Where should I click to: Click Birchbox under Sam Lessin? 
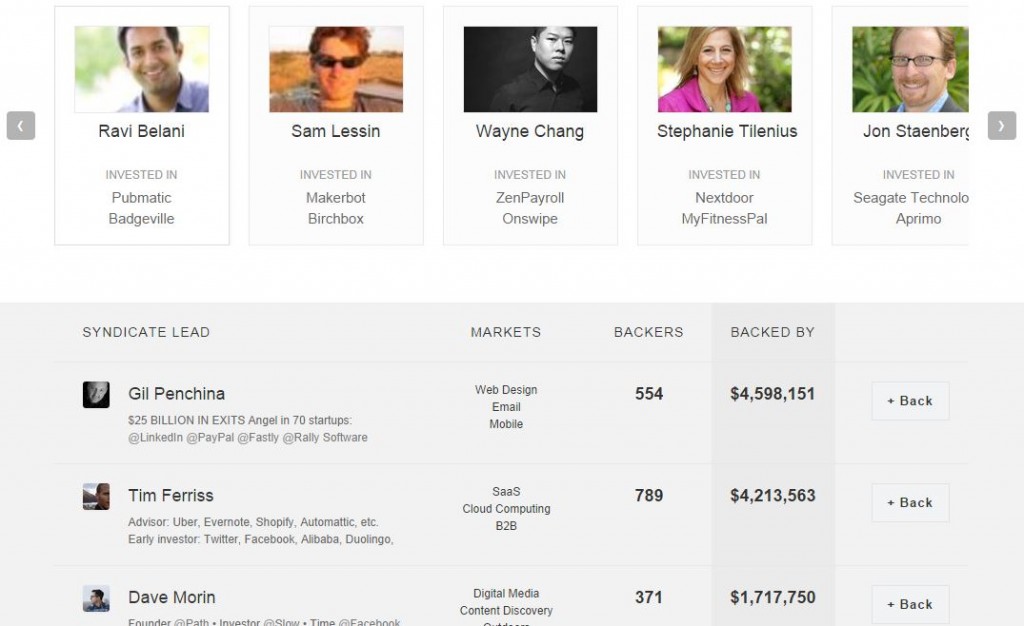(336, 219)
